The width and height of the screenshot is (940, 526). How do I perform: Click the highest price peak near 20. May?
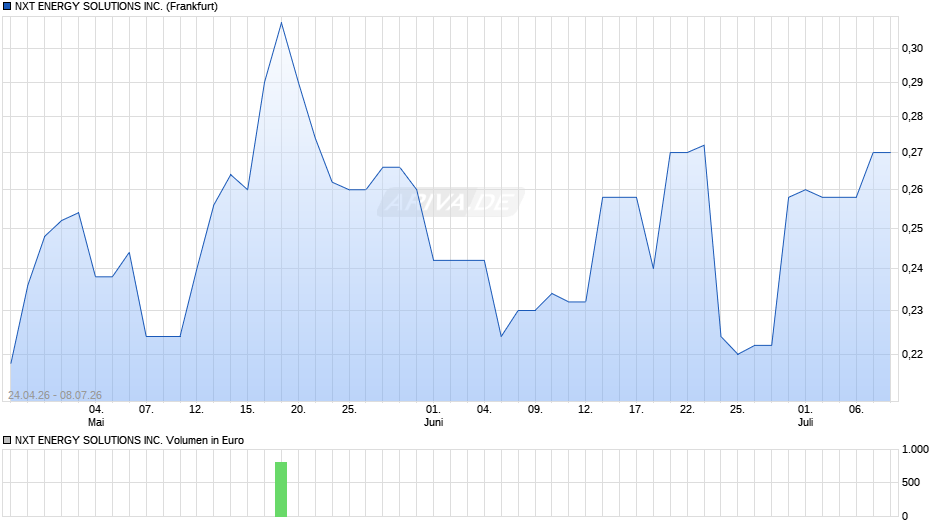pos(281,23)
